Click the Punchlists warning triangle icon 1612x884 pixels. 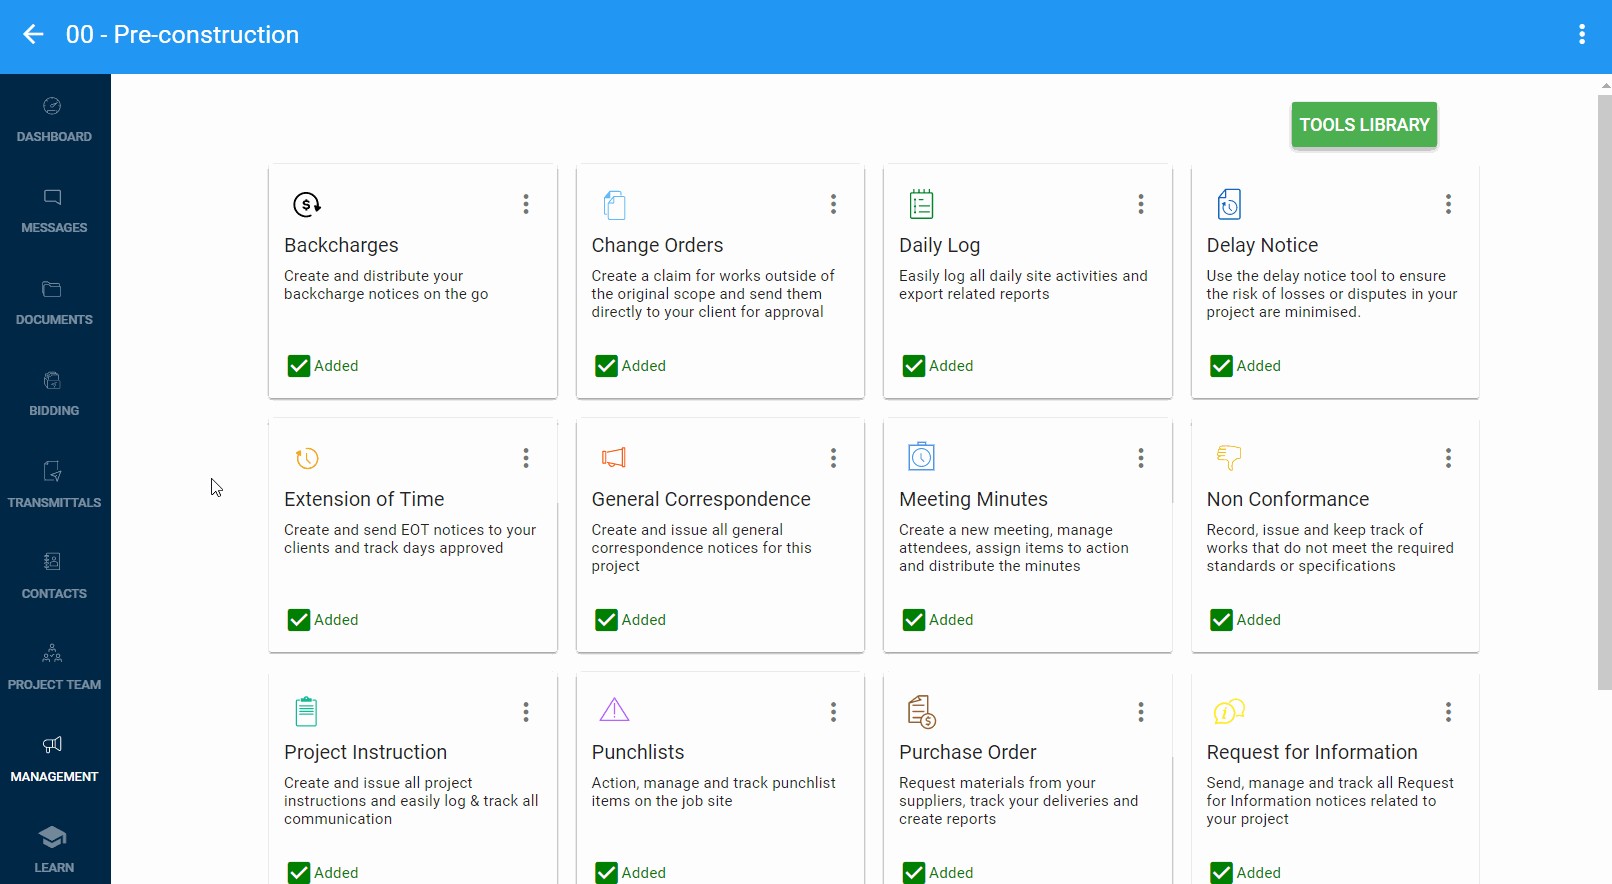[x=614, y=710]
